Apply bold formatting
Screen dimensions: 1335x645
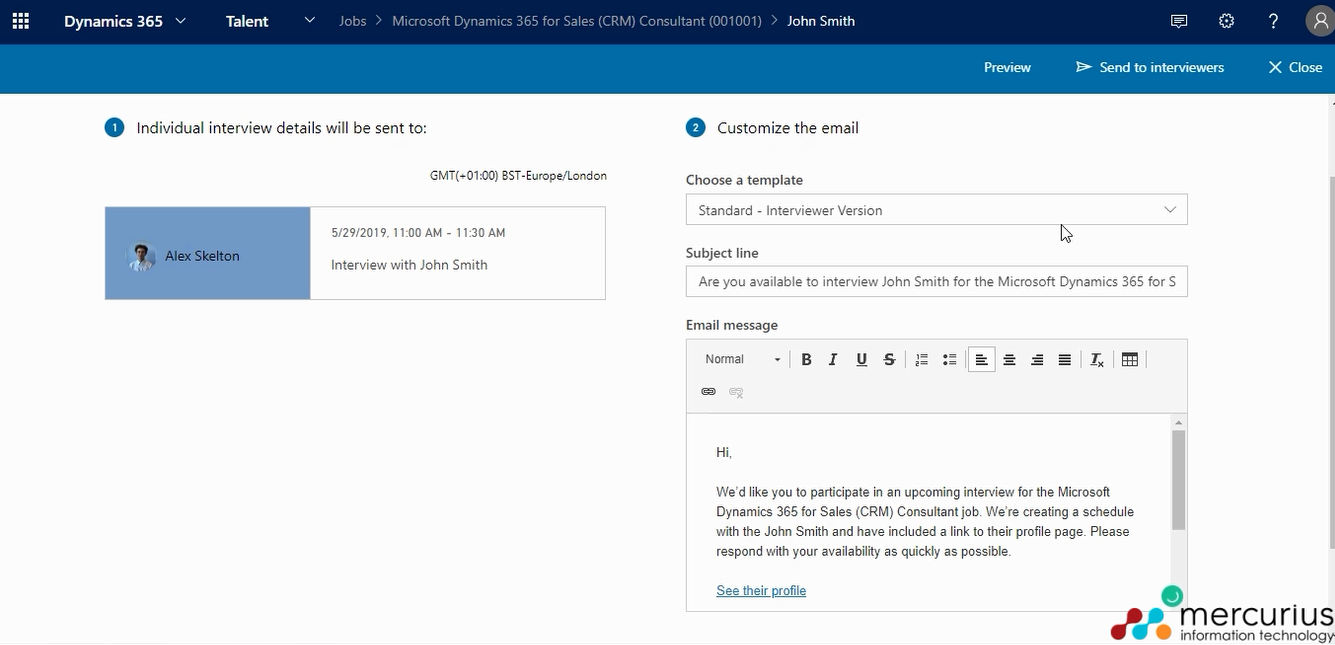click(x=806, y=360)
